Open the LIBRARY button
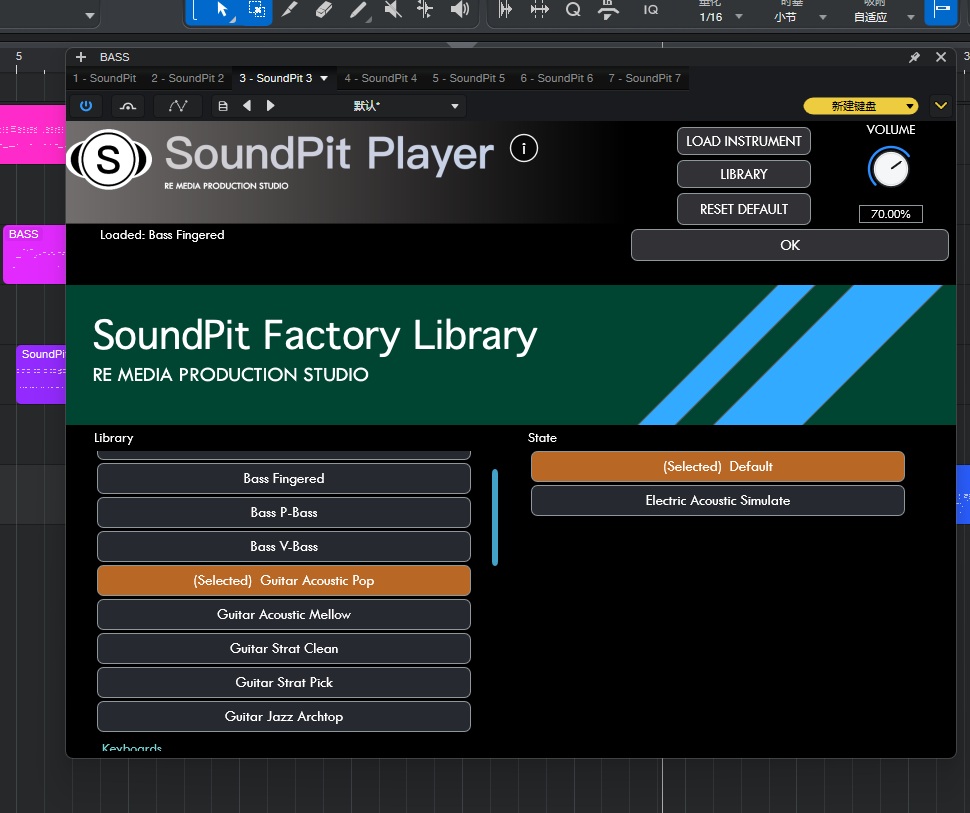Screen dimensions: 970x813 point(744,174)
